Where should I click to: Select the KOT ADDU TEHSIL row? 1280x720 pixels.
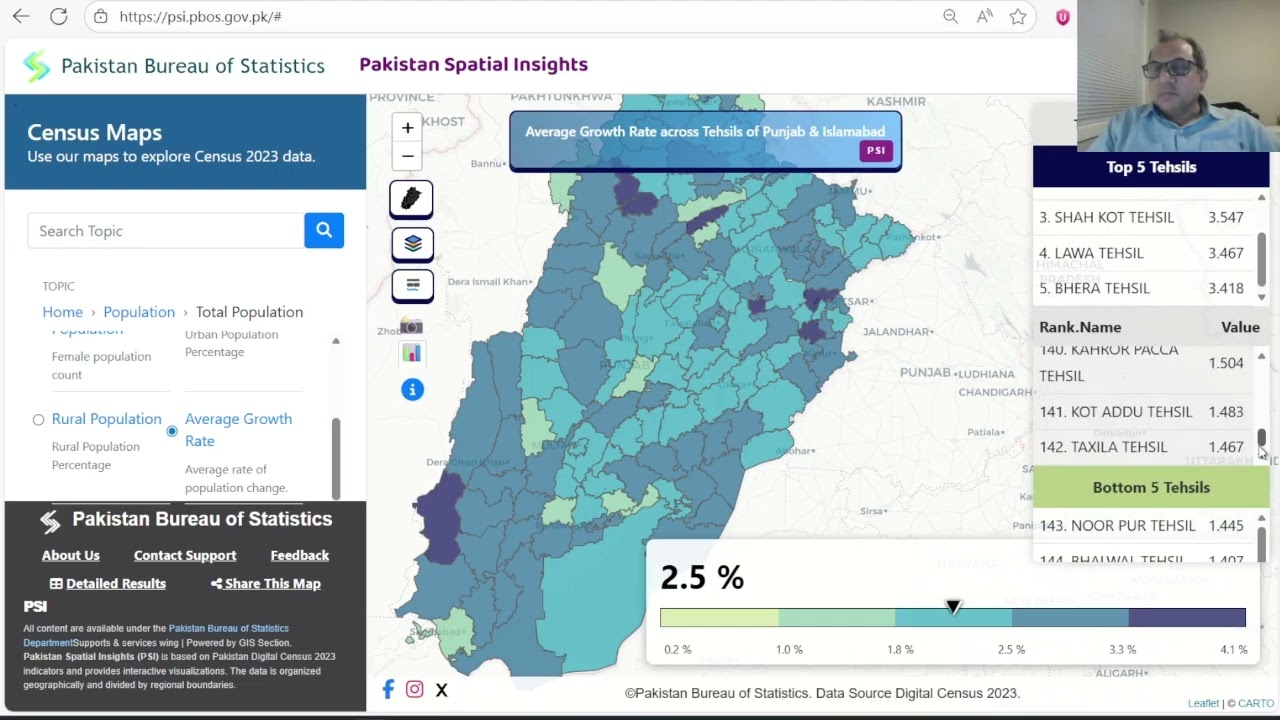pyautogui.click(x=1142, y=412)
